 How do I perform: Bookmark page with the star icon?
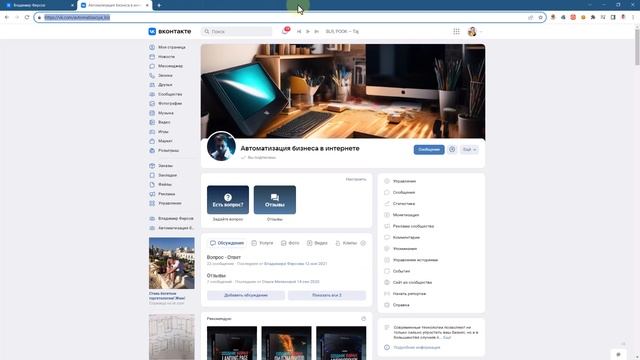540,18
